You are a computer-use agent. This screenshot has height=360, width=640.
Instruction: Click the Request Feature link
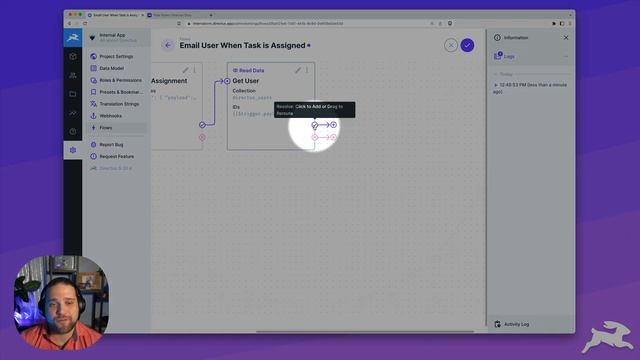click(x=116, y=156)
